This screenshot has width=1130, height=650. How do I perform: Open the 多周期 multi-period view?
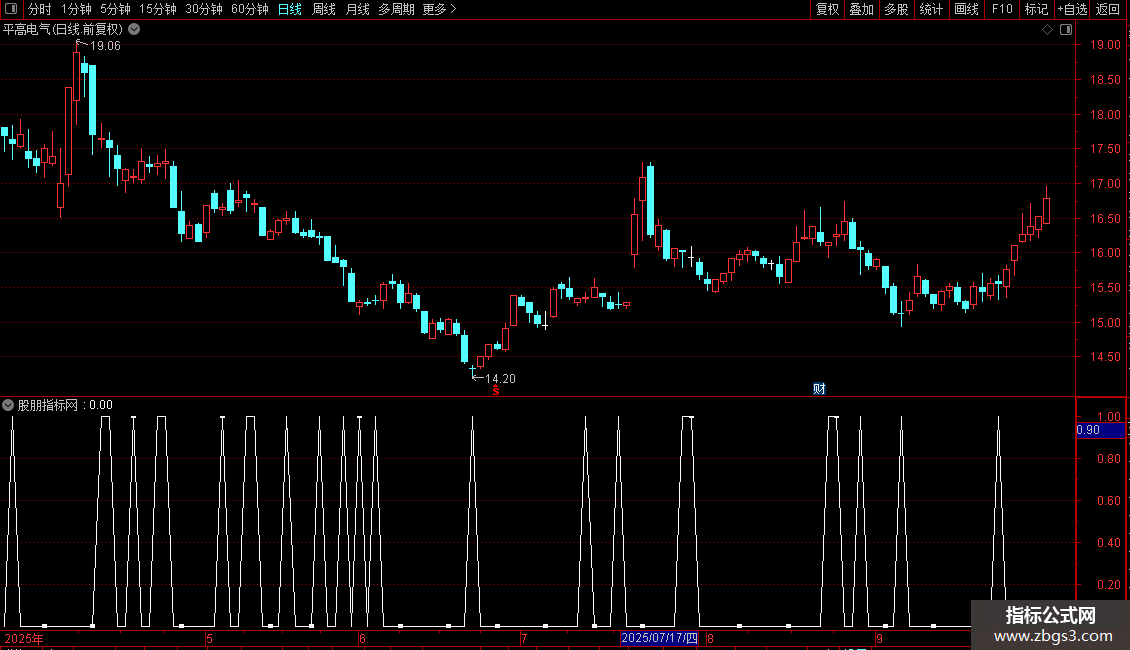[x=396, y=9]
